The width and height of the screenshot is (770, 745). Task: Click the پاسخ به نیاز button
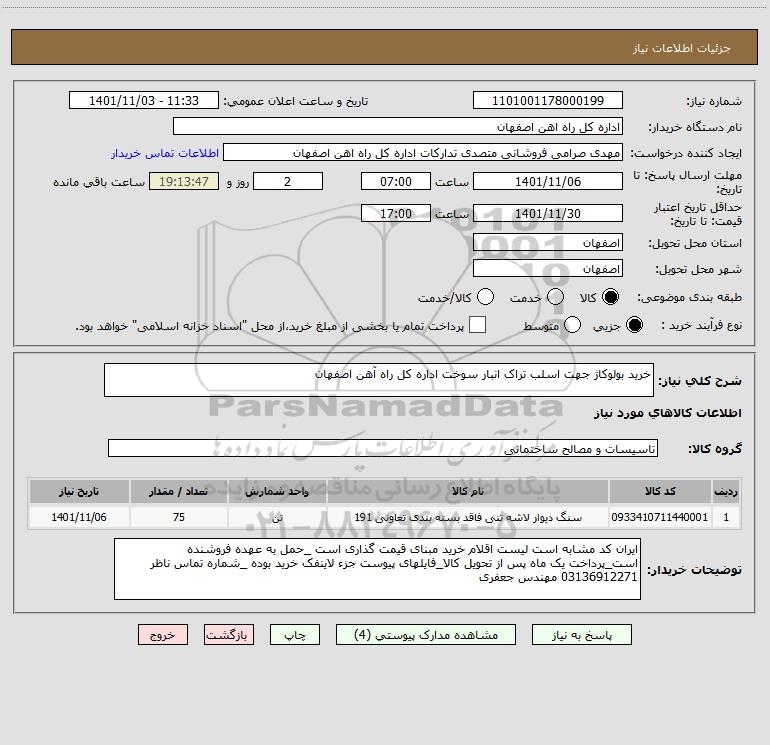[x=581, y=635]
